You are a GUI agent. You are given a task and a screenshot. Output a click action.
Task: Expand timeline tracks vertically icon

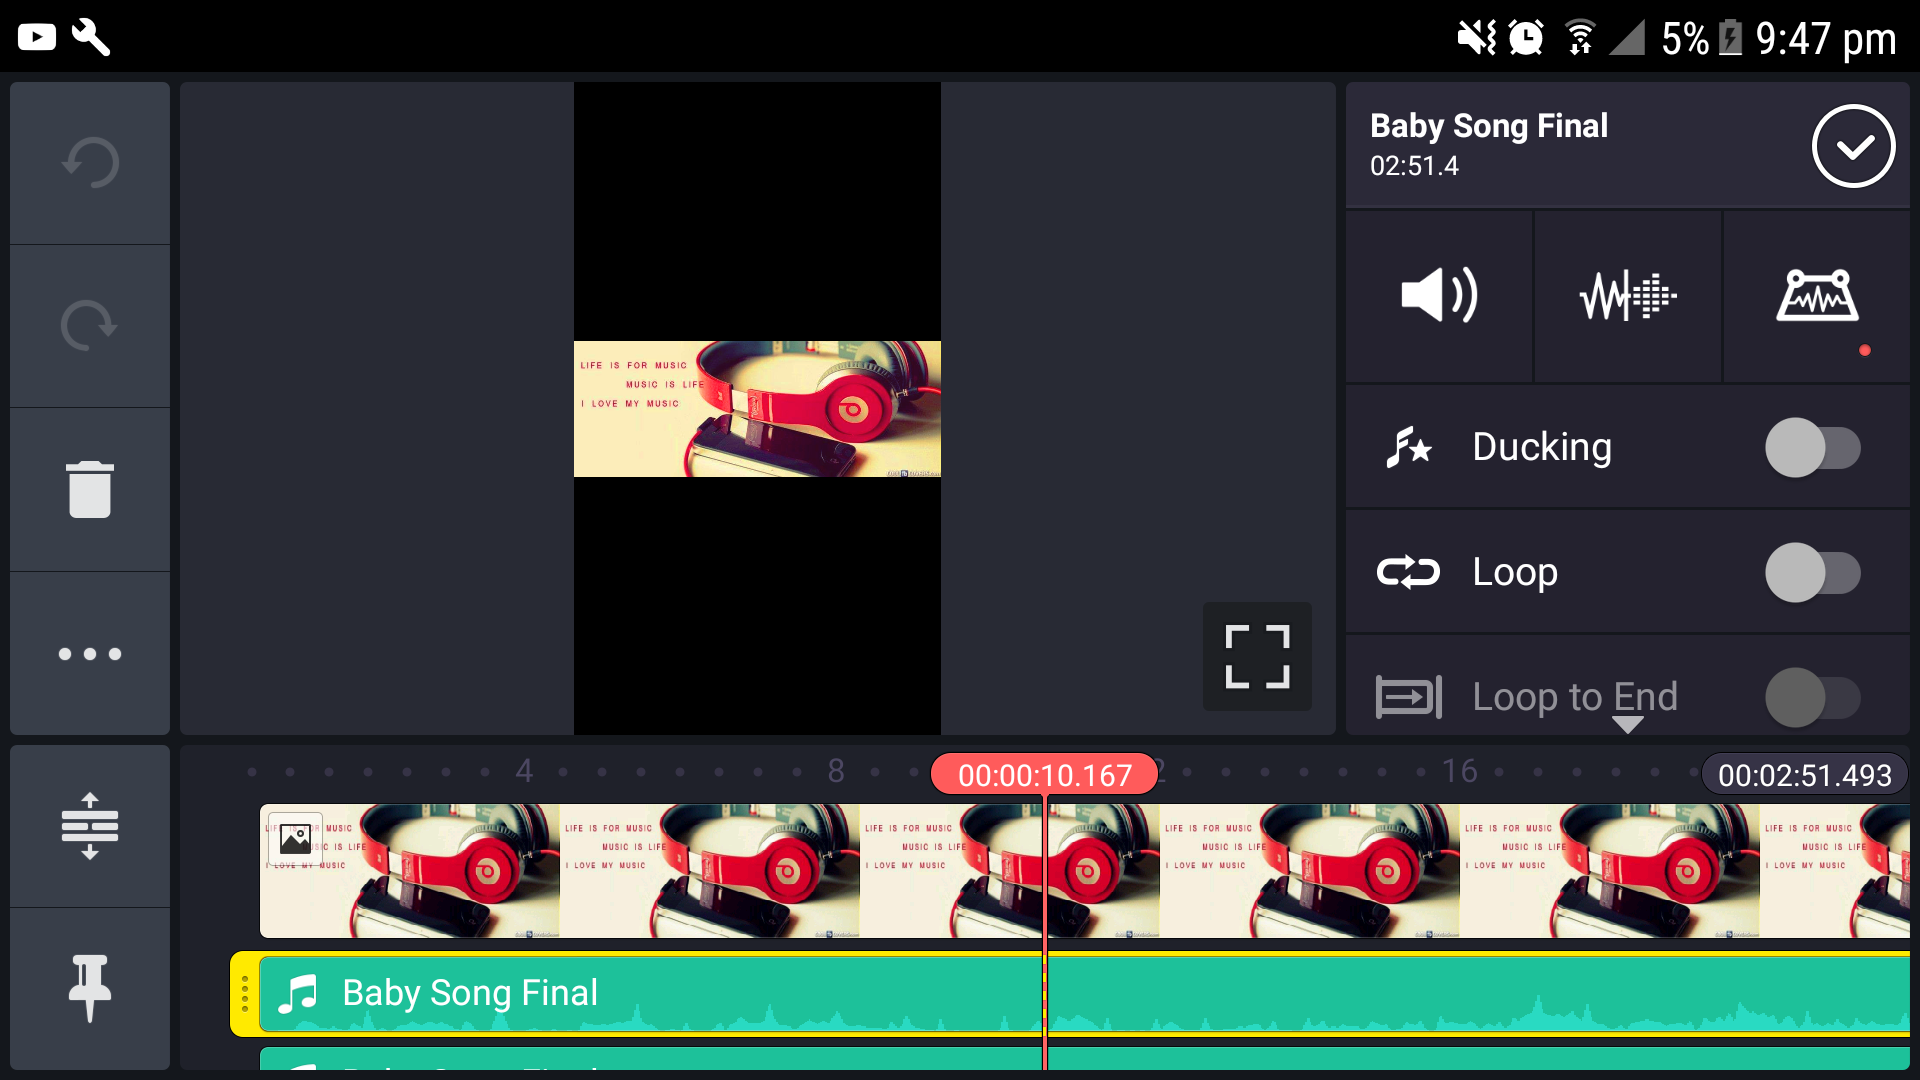pos(90,826)
